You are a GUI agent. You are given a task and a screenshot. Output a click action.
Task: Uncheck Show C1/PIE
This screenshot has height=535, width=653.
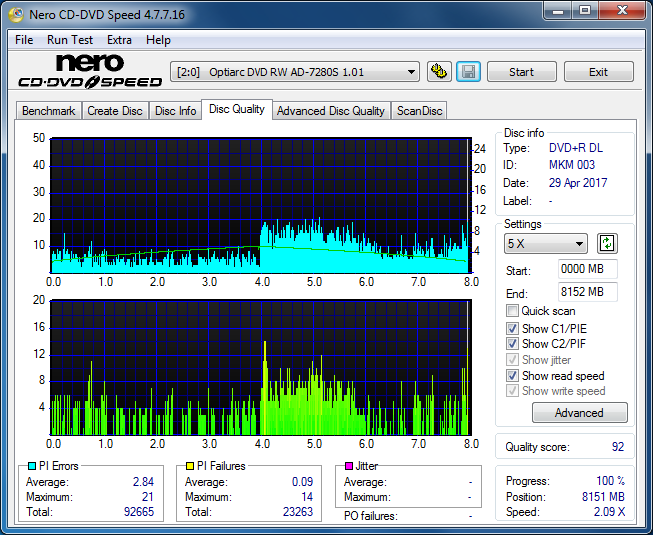[x=512, y=328]
